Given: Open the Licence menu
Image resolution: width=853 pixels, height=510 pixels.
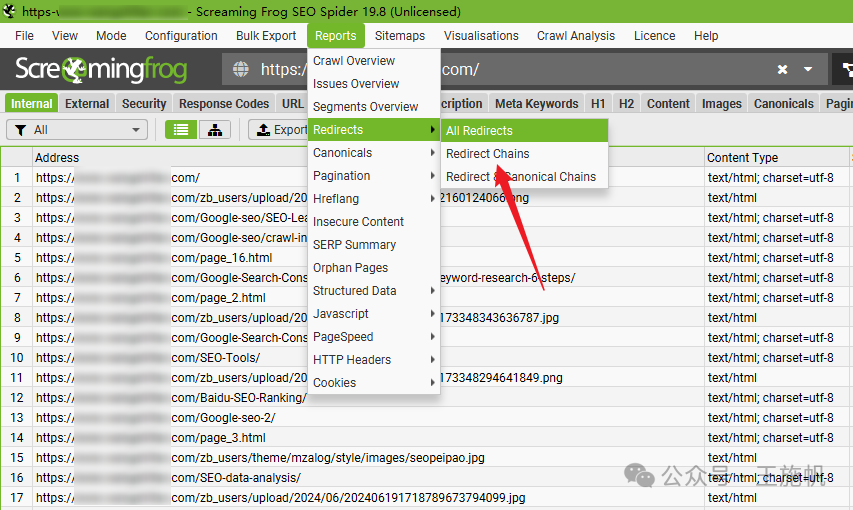Looking at the screenshot, I should pyautogui.click(x=654, y=35).
